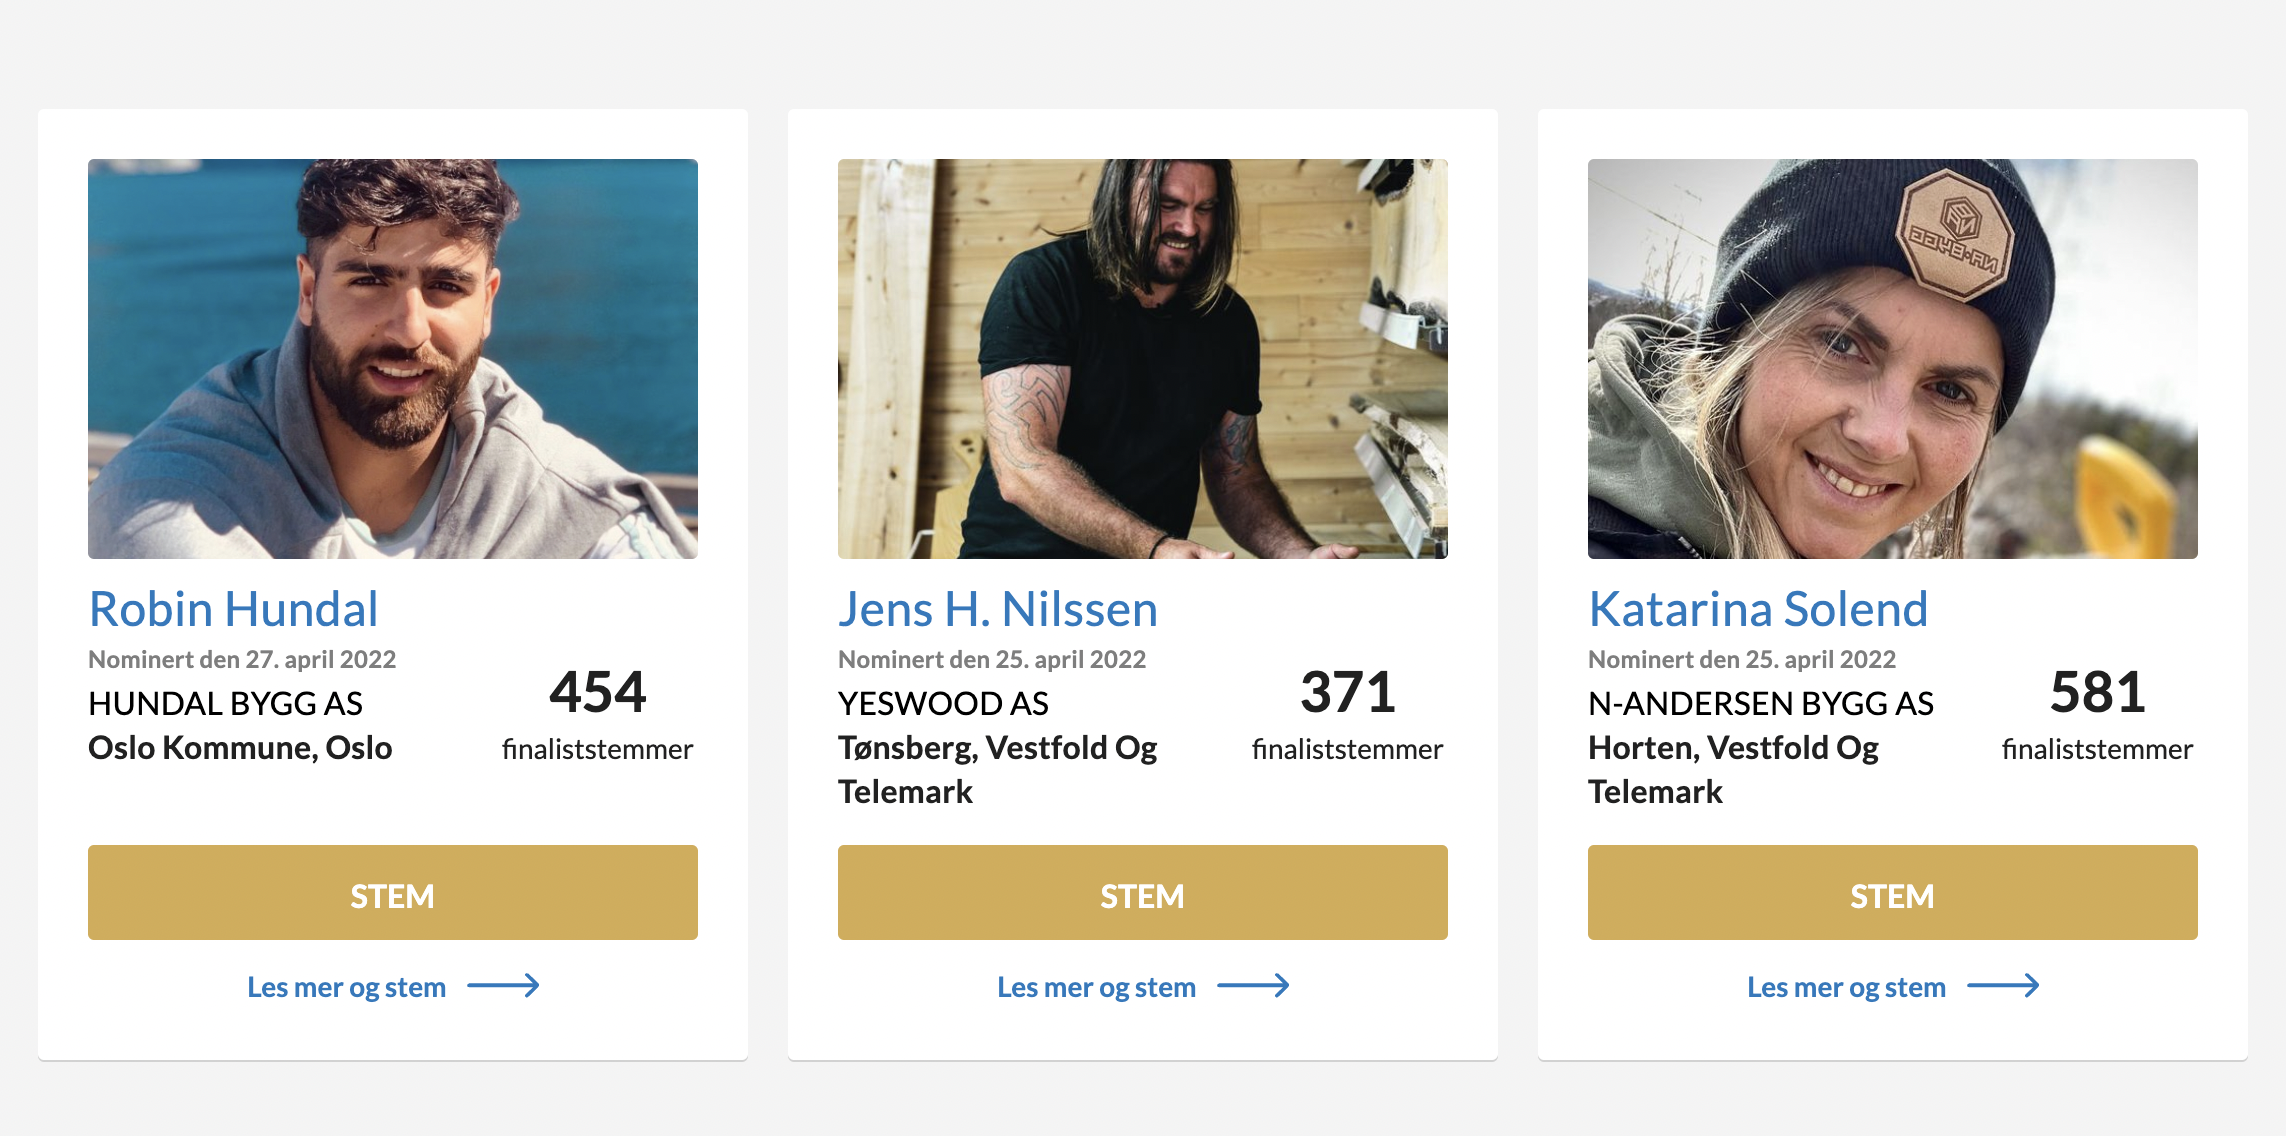Follow "Les mer og stem" for Jens Nilssen
The width and height of the screenshot is (2286, 1136).
tap(1096, 987)
